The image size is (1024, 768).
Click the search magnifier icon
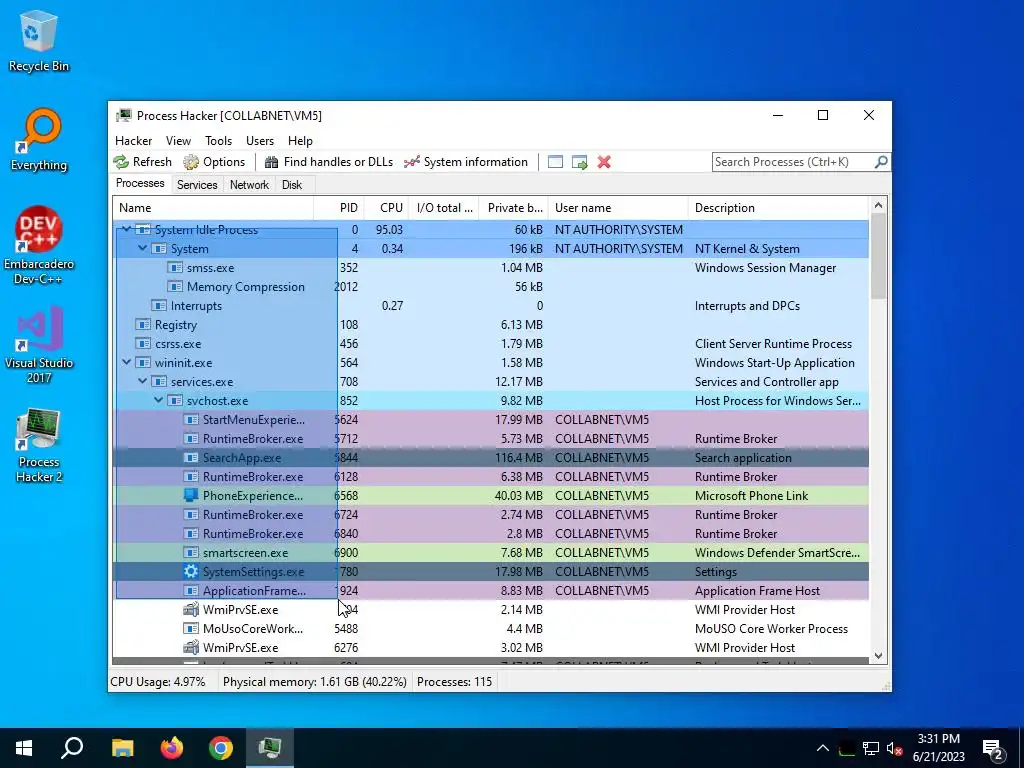[880, 161]
